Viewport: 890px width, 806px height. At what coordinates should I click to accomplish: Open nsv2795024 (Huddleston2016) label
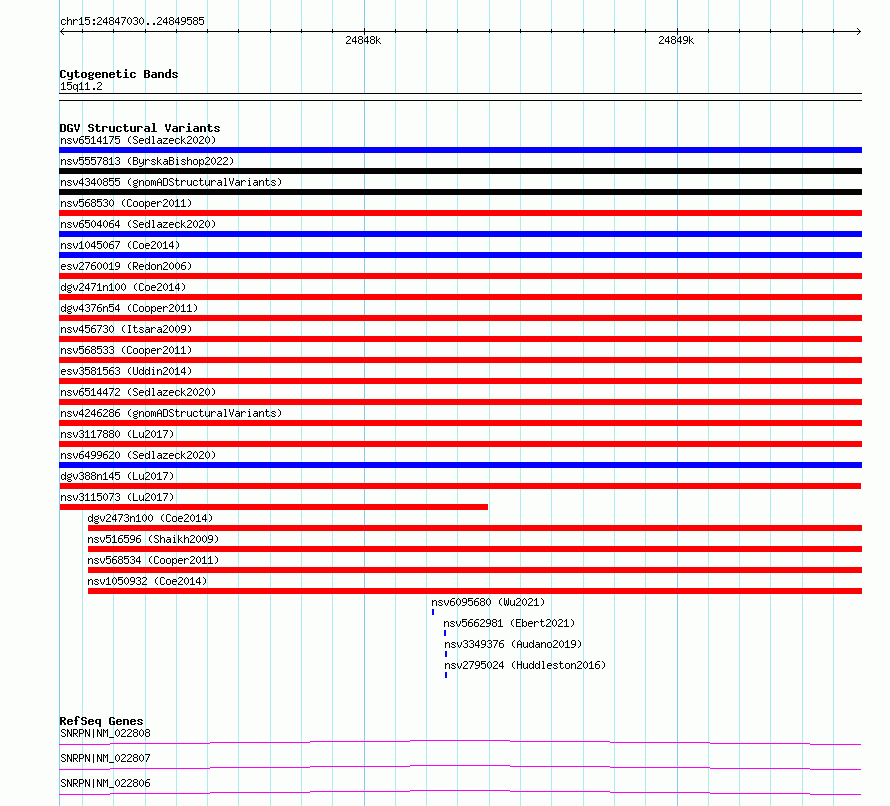pyautogui.click(x=525, y=665)
